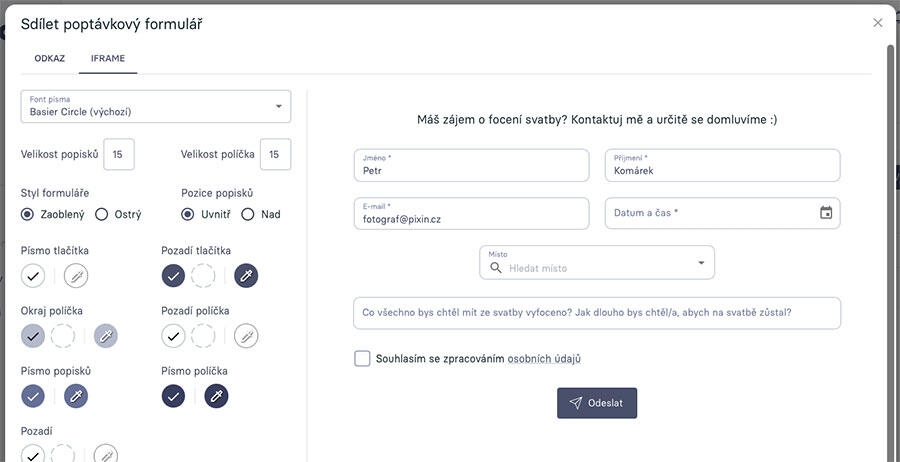Click eyedropper icon under Písmo tlačítka
This screenshot has width=900, height=462.
click(x=77, y=276)
